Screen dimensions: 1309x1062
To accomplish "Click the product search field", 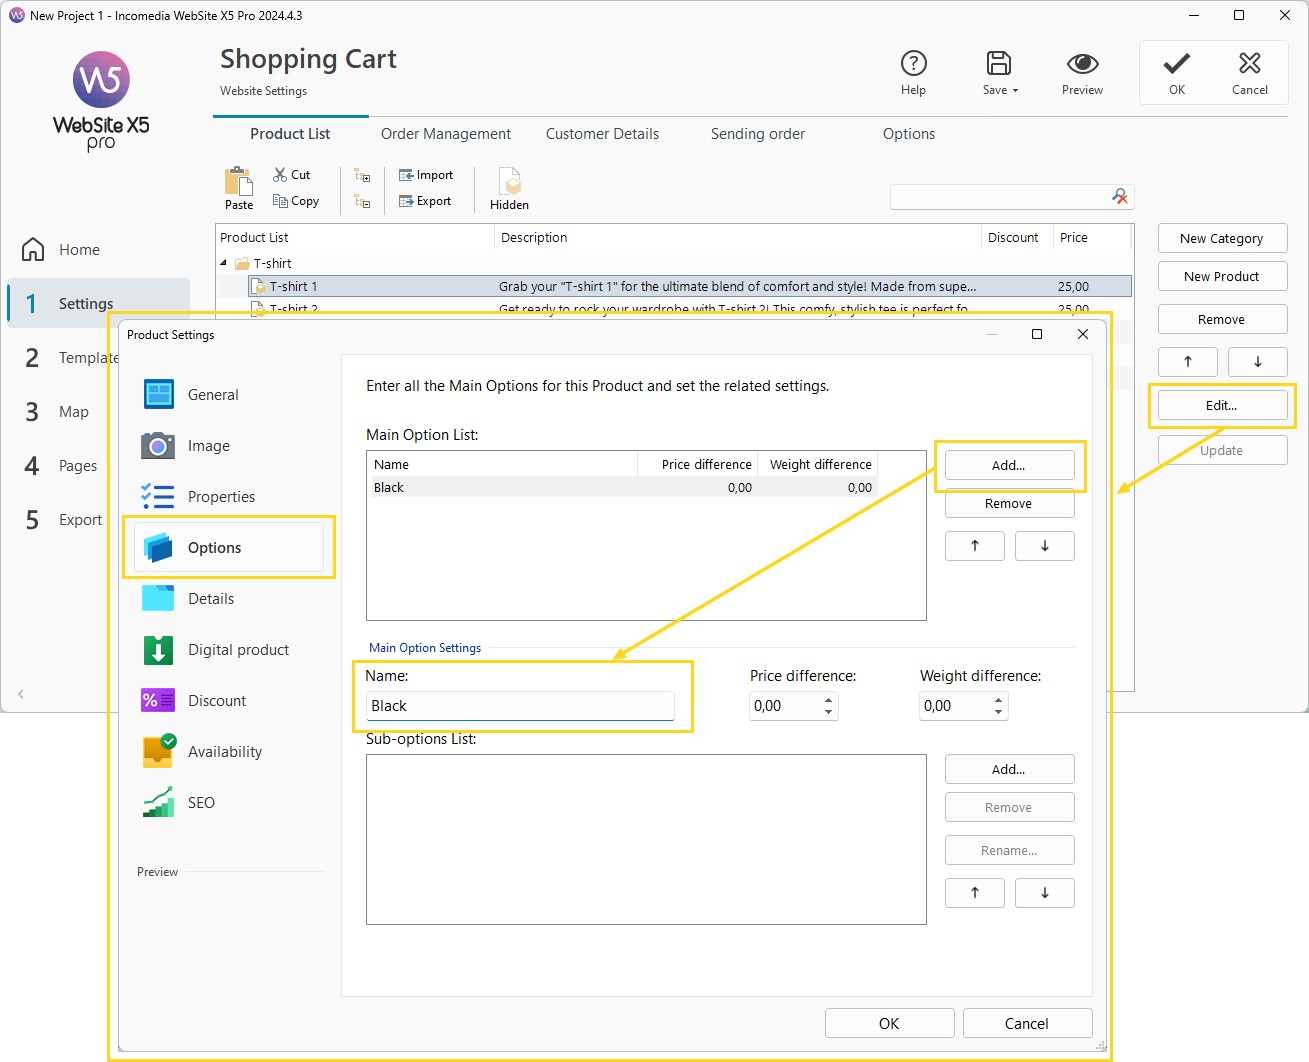I will (x=998, y=197).
